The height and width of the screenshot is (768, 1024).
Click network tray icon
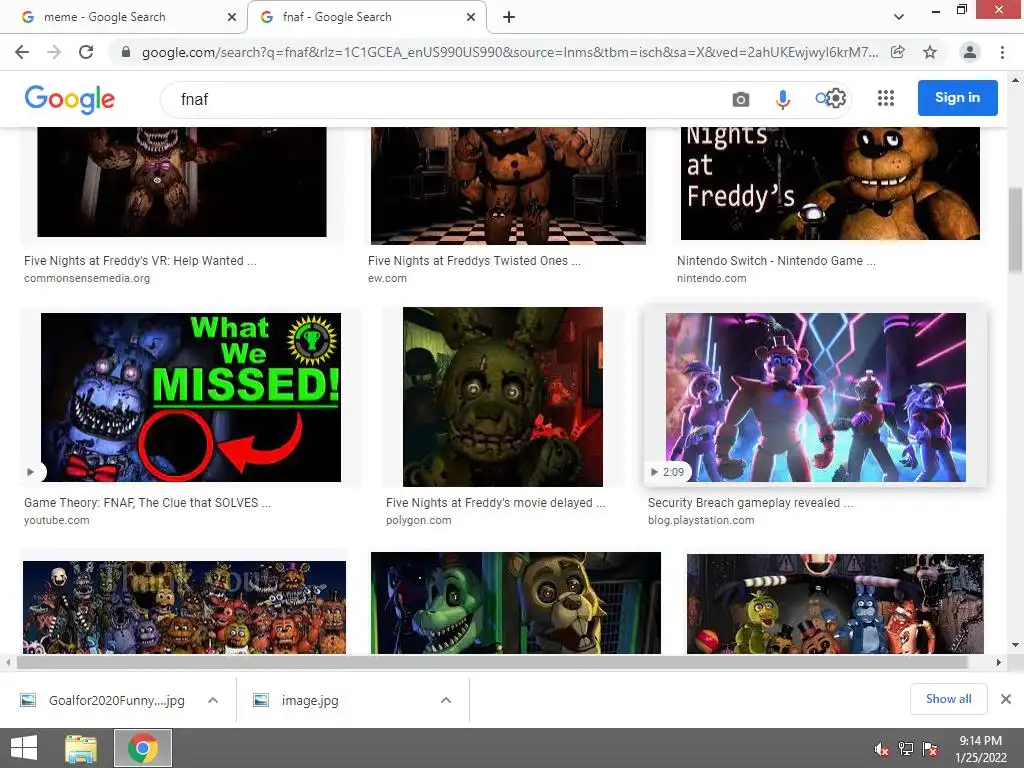[906, 749]
